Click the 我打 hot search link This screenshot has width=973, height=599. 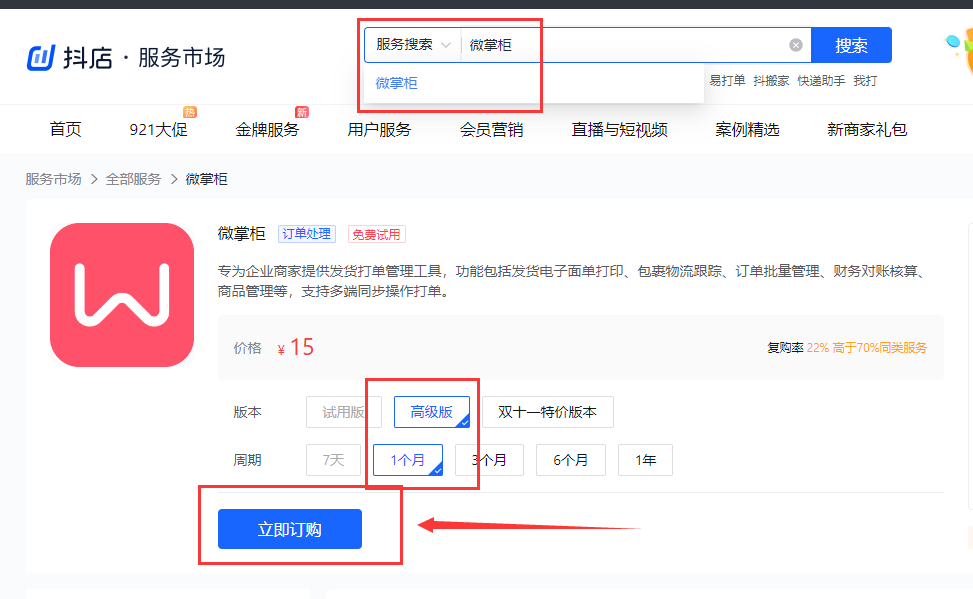coord(865,81)
